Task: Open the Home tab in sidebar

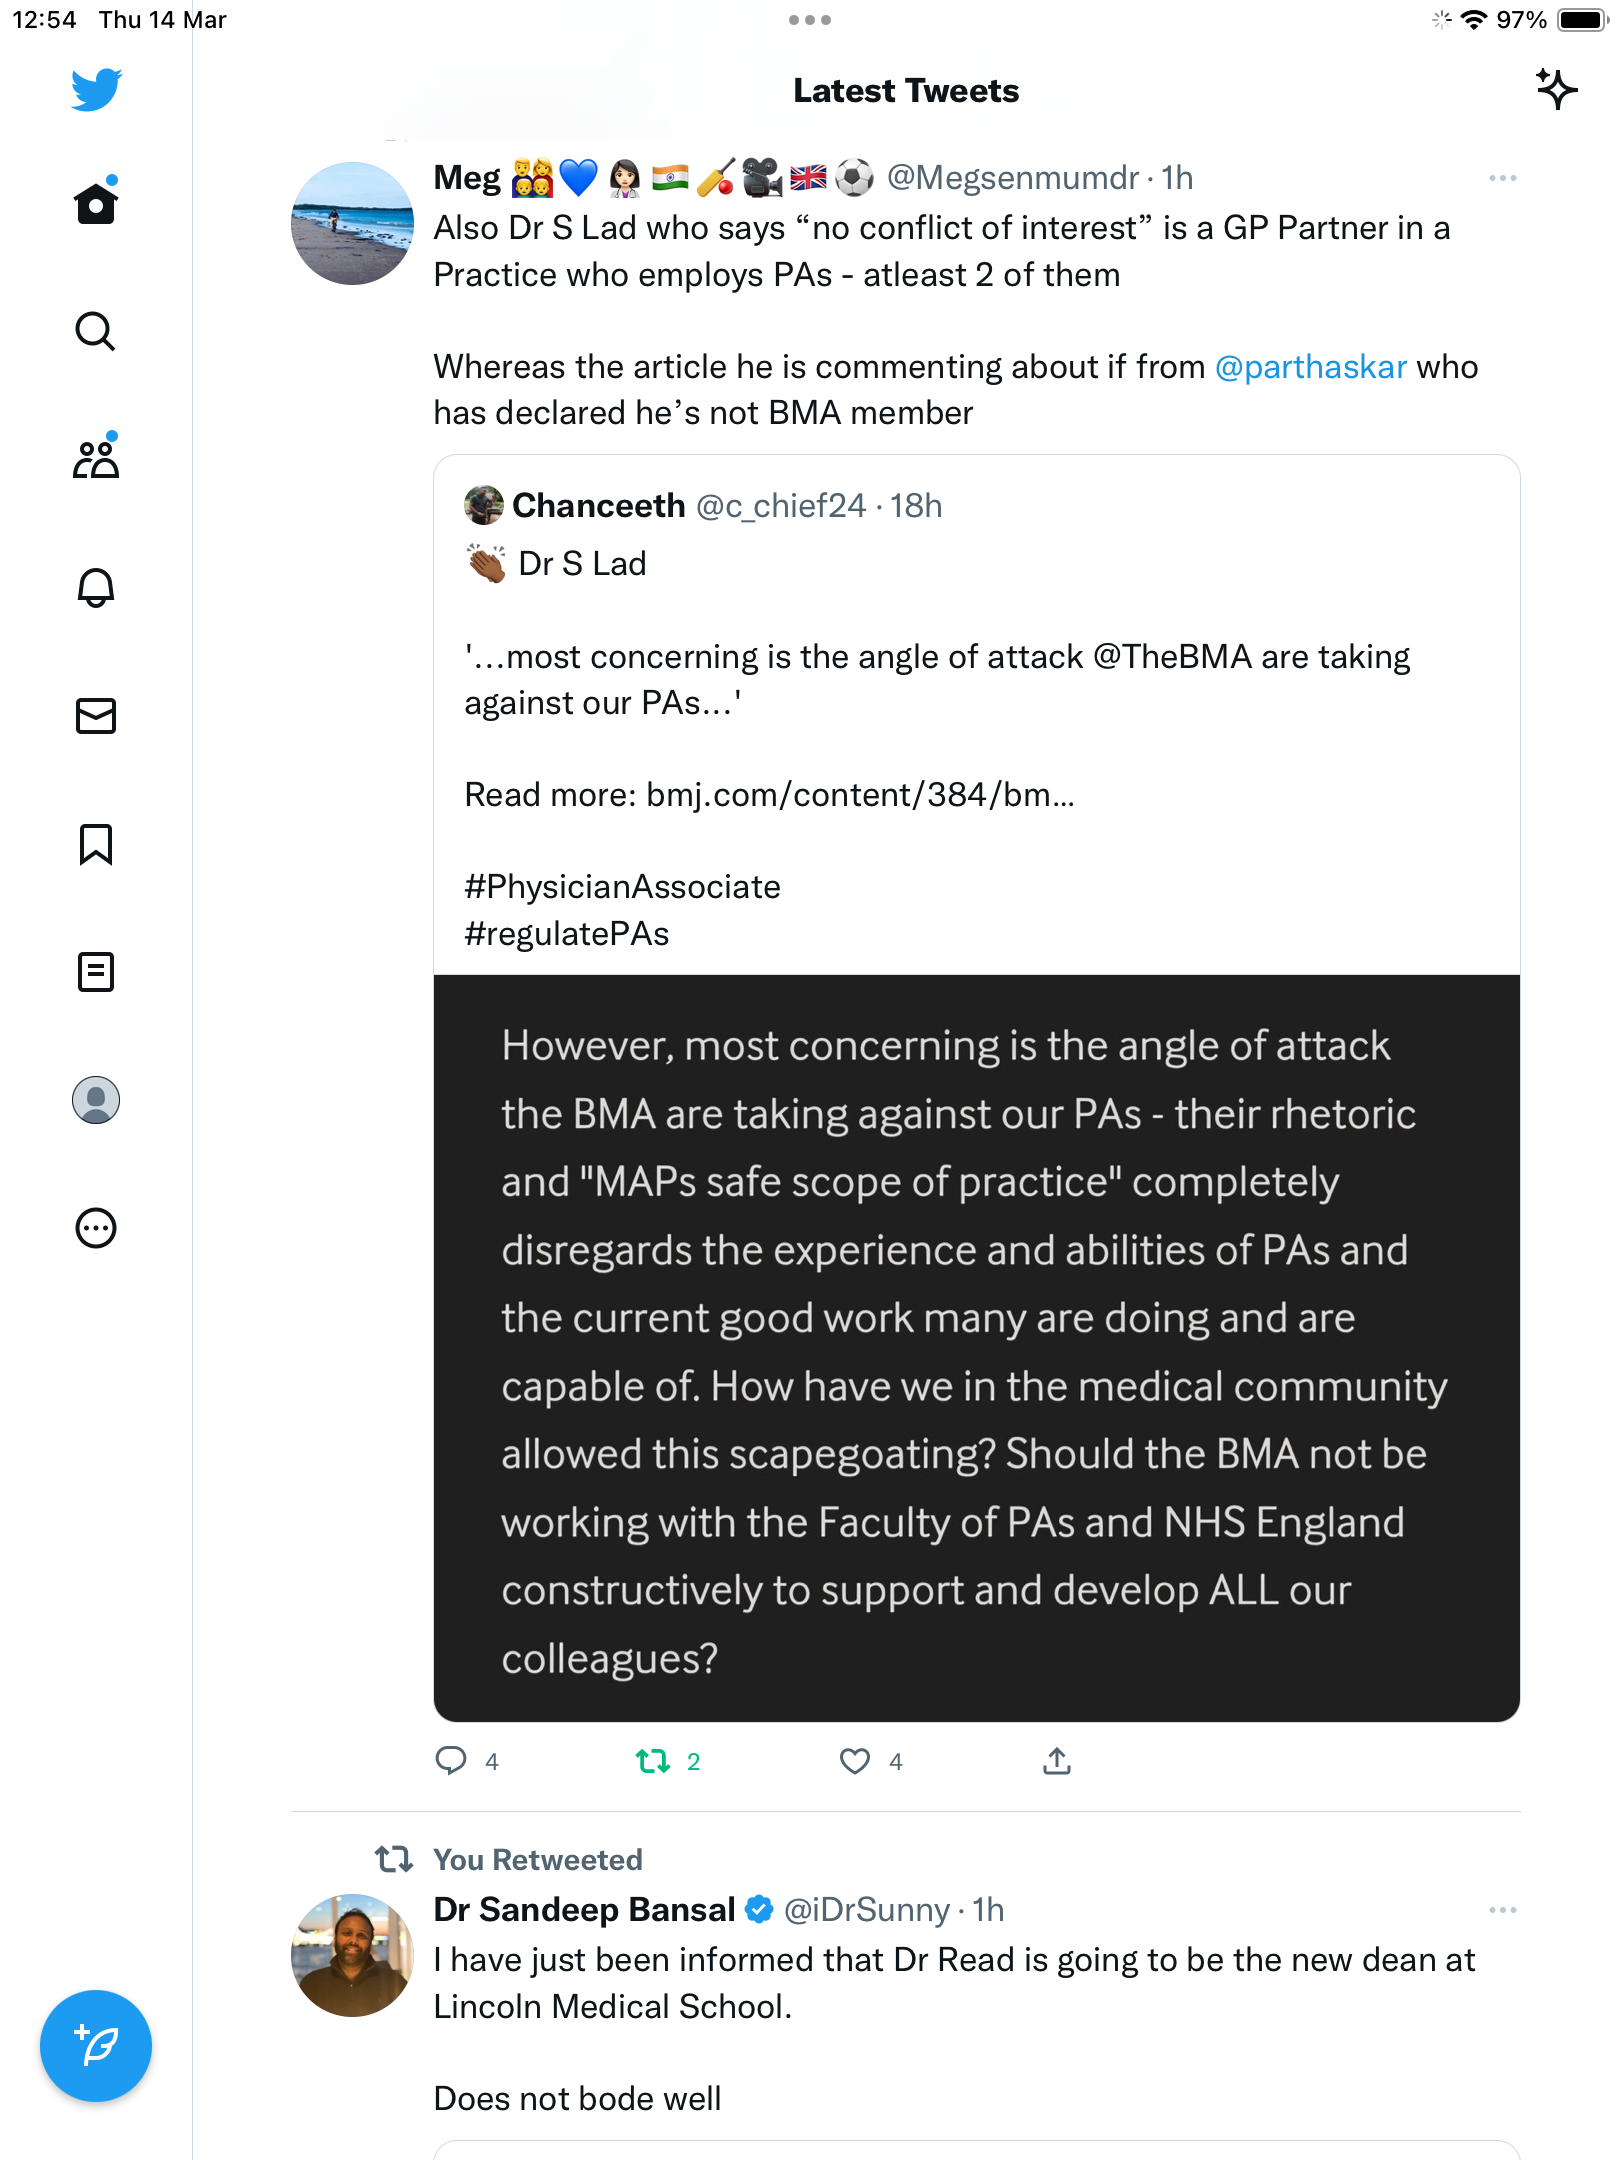Action: point(96,203)
